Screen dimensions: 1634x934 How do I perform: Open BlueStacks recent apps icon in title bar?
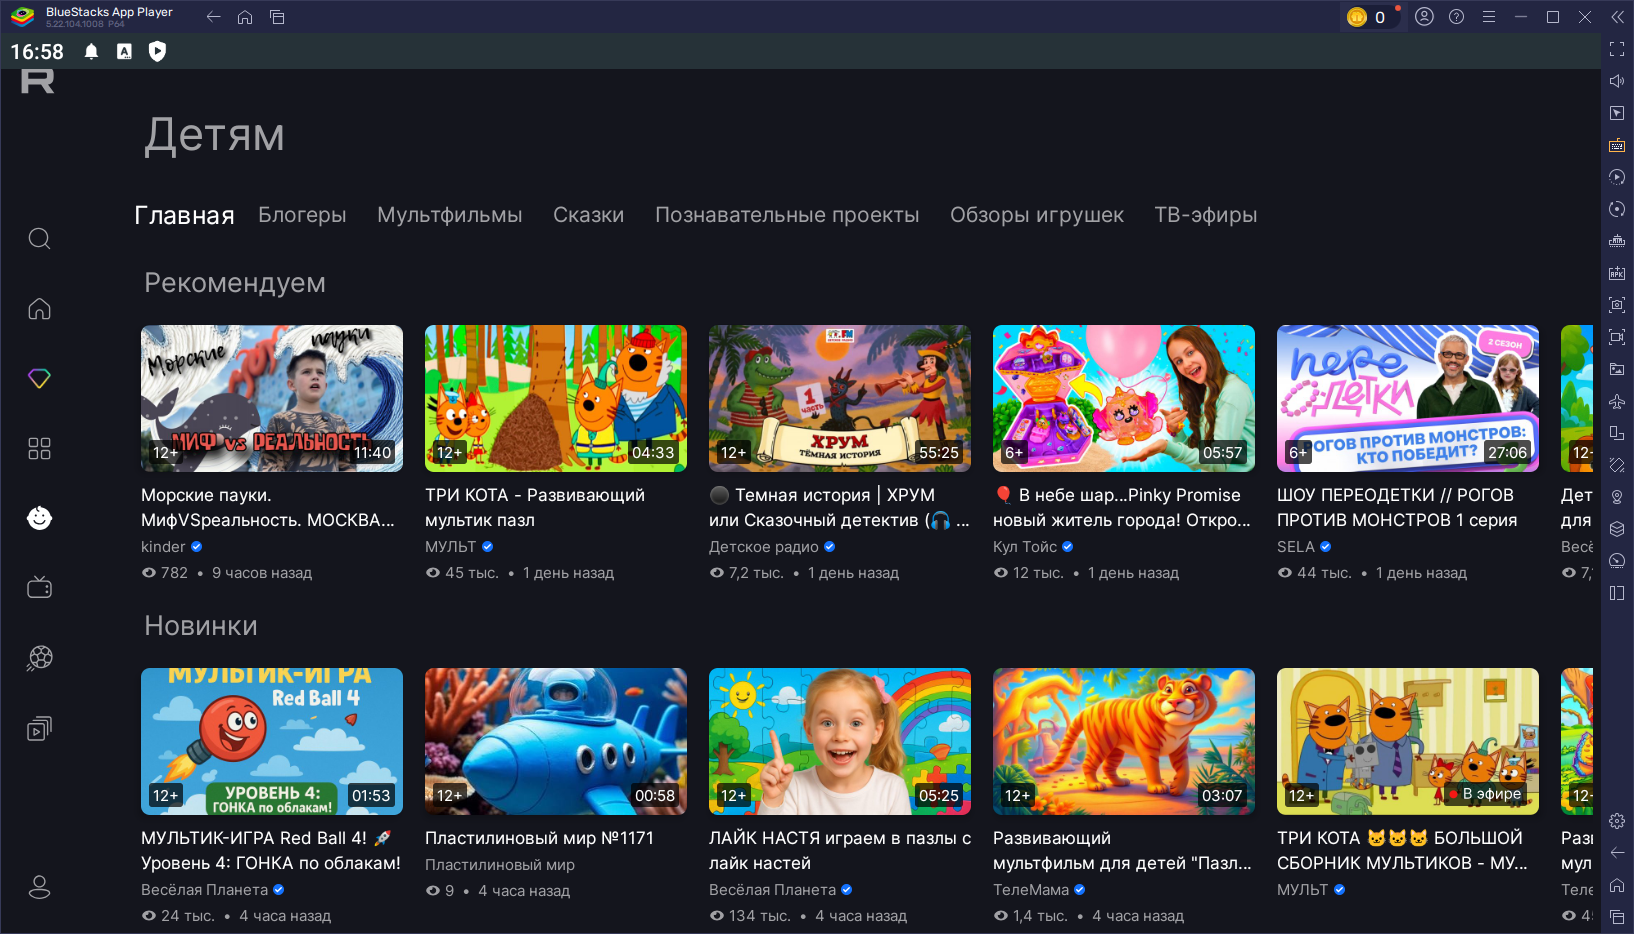(x=277, y=17)
